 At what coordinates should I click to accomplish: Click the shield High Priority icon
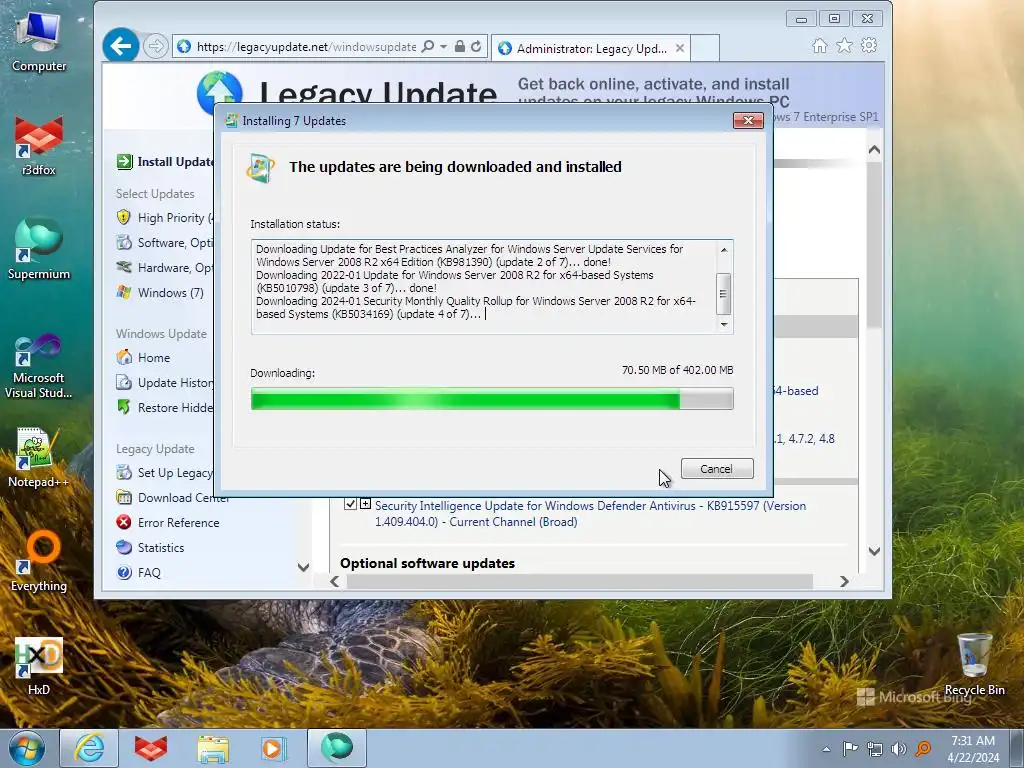click(123, 217)
